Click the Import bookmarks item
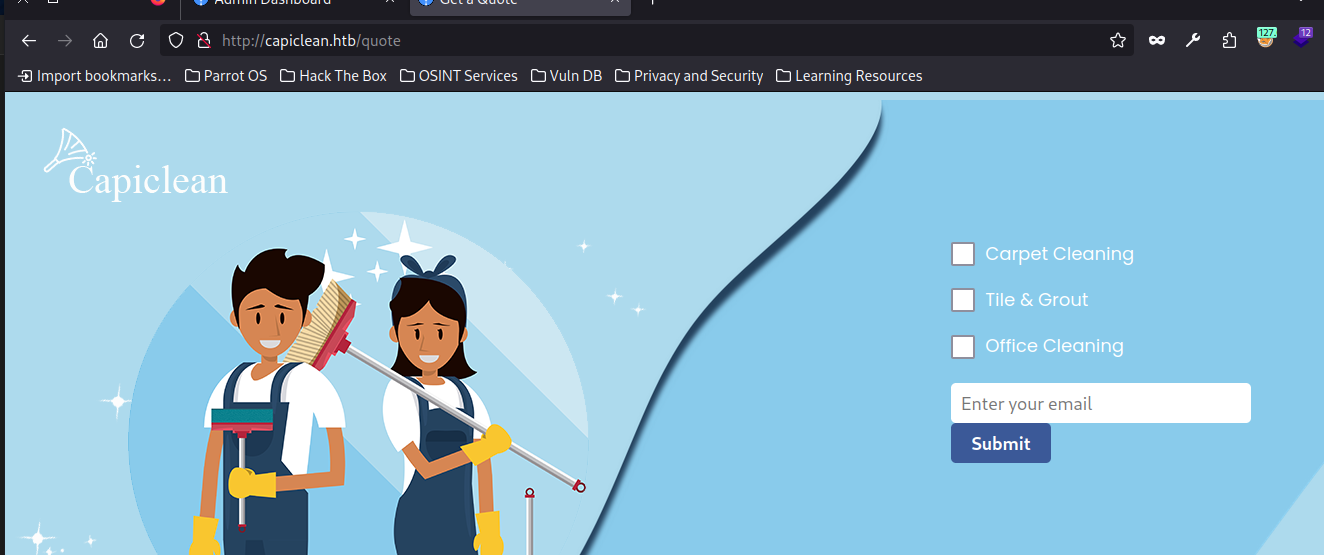Image resolution: width=1324 pixels, height=555 pixels. [x=95, y=76]
